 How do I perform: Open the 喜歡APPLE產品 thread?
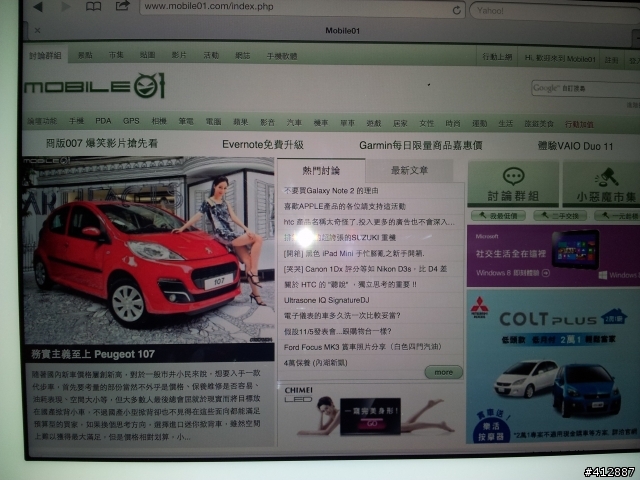tap(344, 207)
